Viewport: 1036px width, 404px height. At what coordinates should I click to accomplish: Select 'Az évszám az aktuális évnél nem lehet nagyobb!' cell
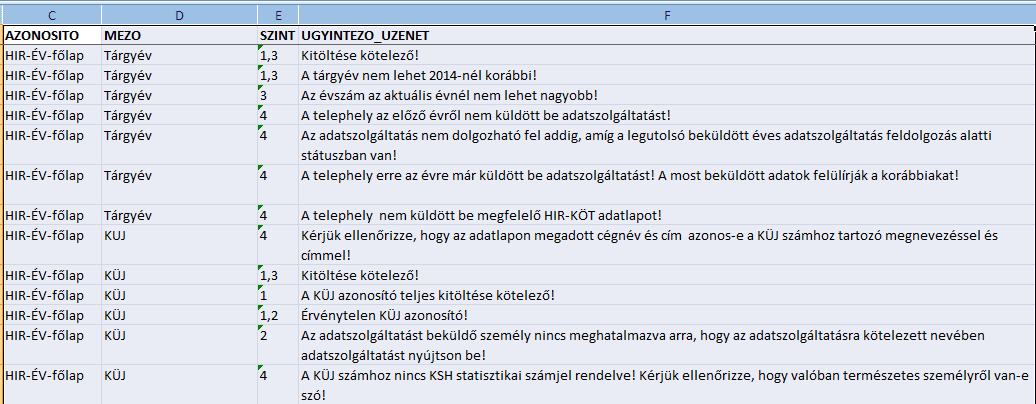(x=667, y=95)
